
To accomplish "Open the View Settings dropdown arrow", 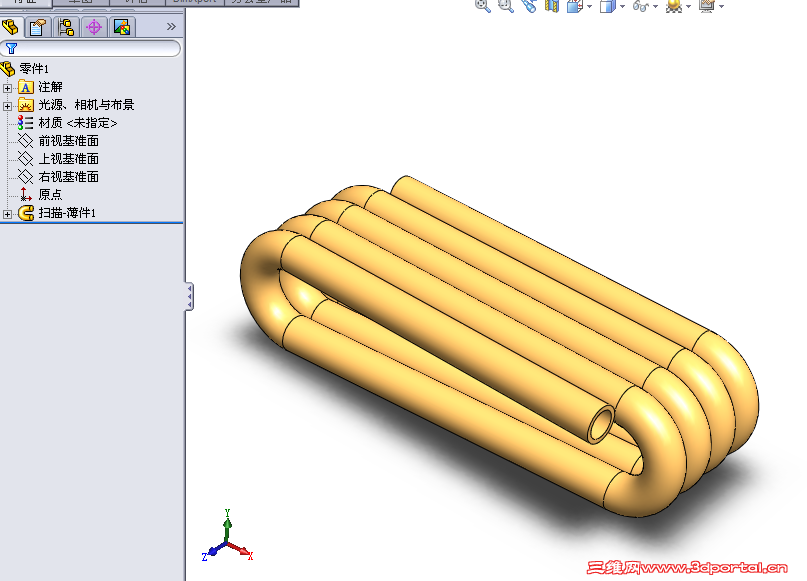I will (x=722, y=7).
